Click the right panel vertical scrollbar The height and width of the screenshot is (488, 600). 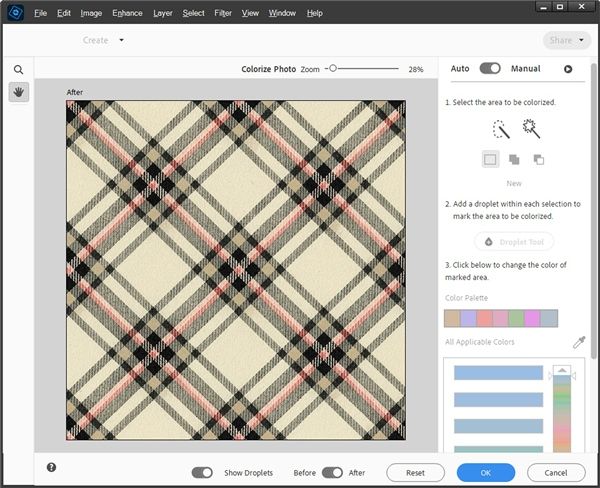[x=594, y=211]
